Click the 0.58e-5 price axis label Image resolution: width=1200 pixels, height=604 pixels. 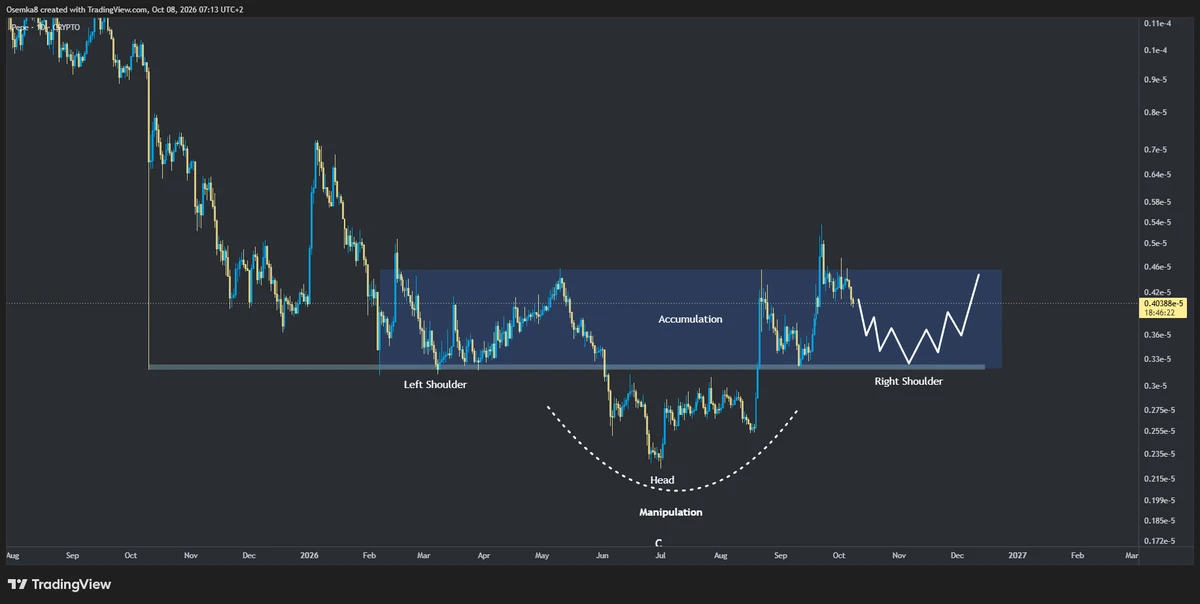tap(1158, 202)
